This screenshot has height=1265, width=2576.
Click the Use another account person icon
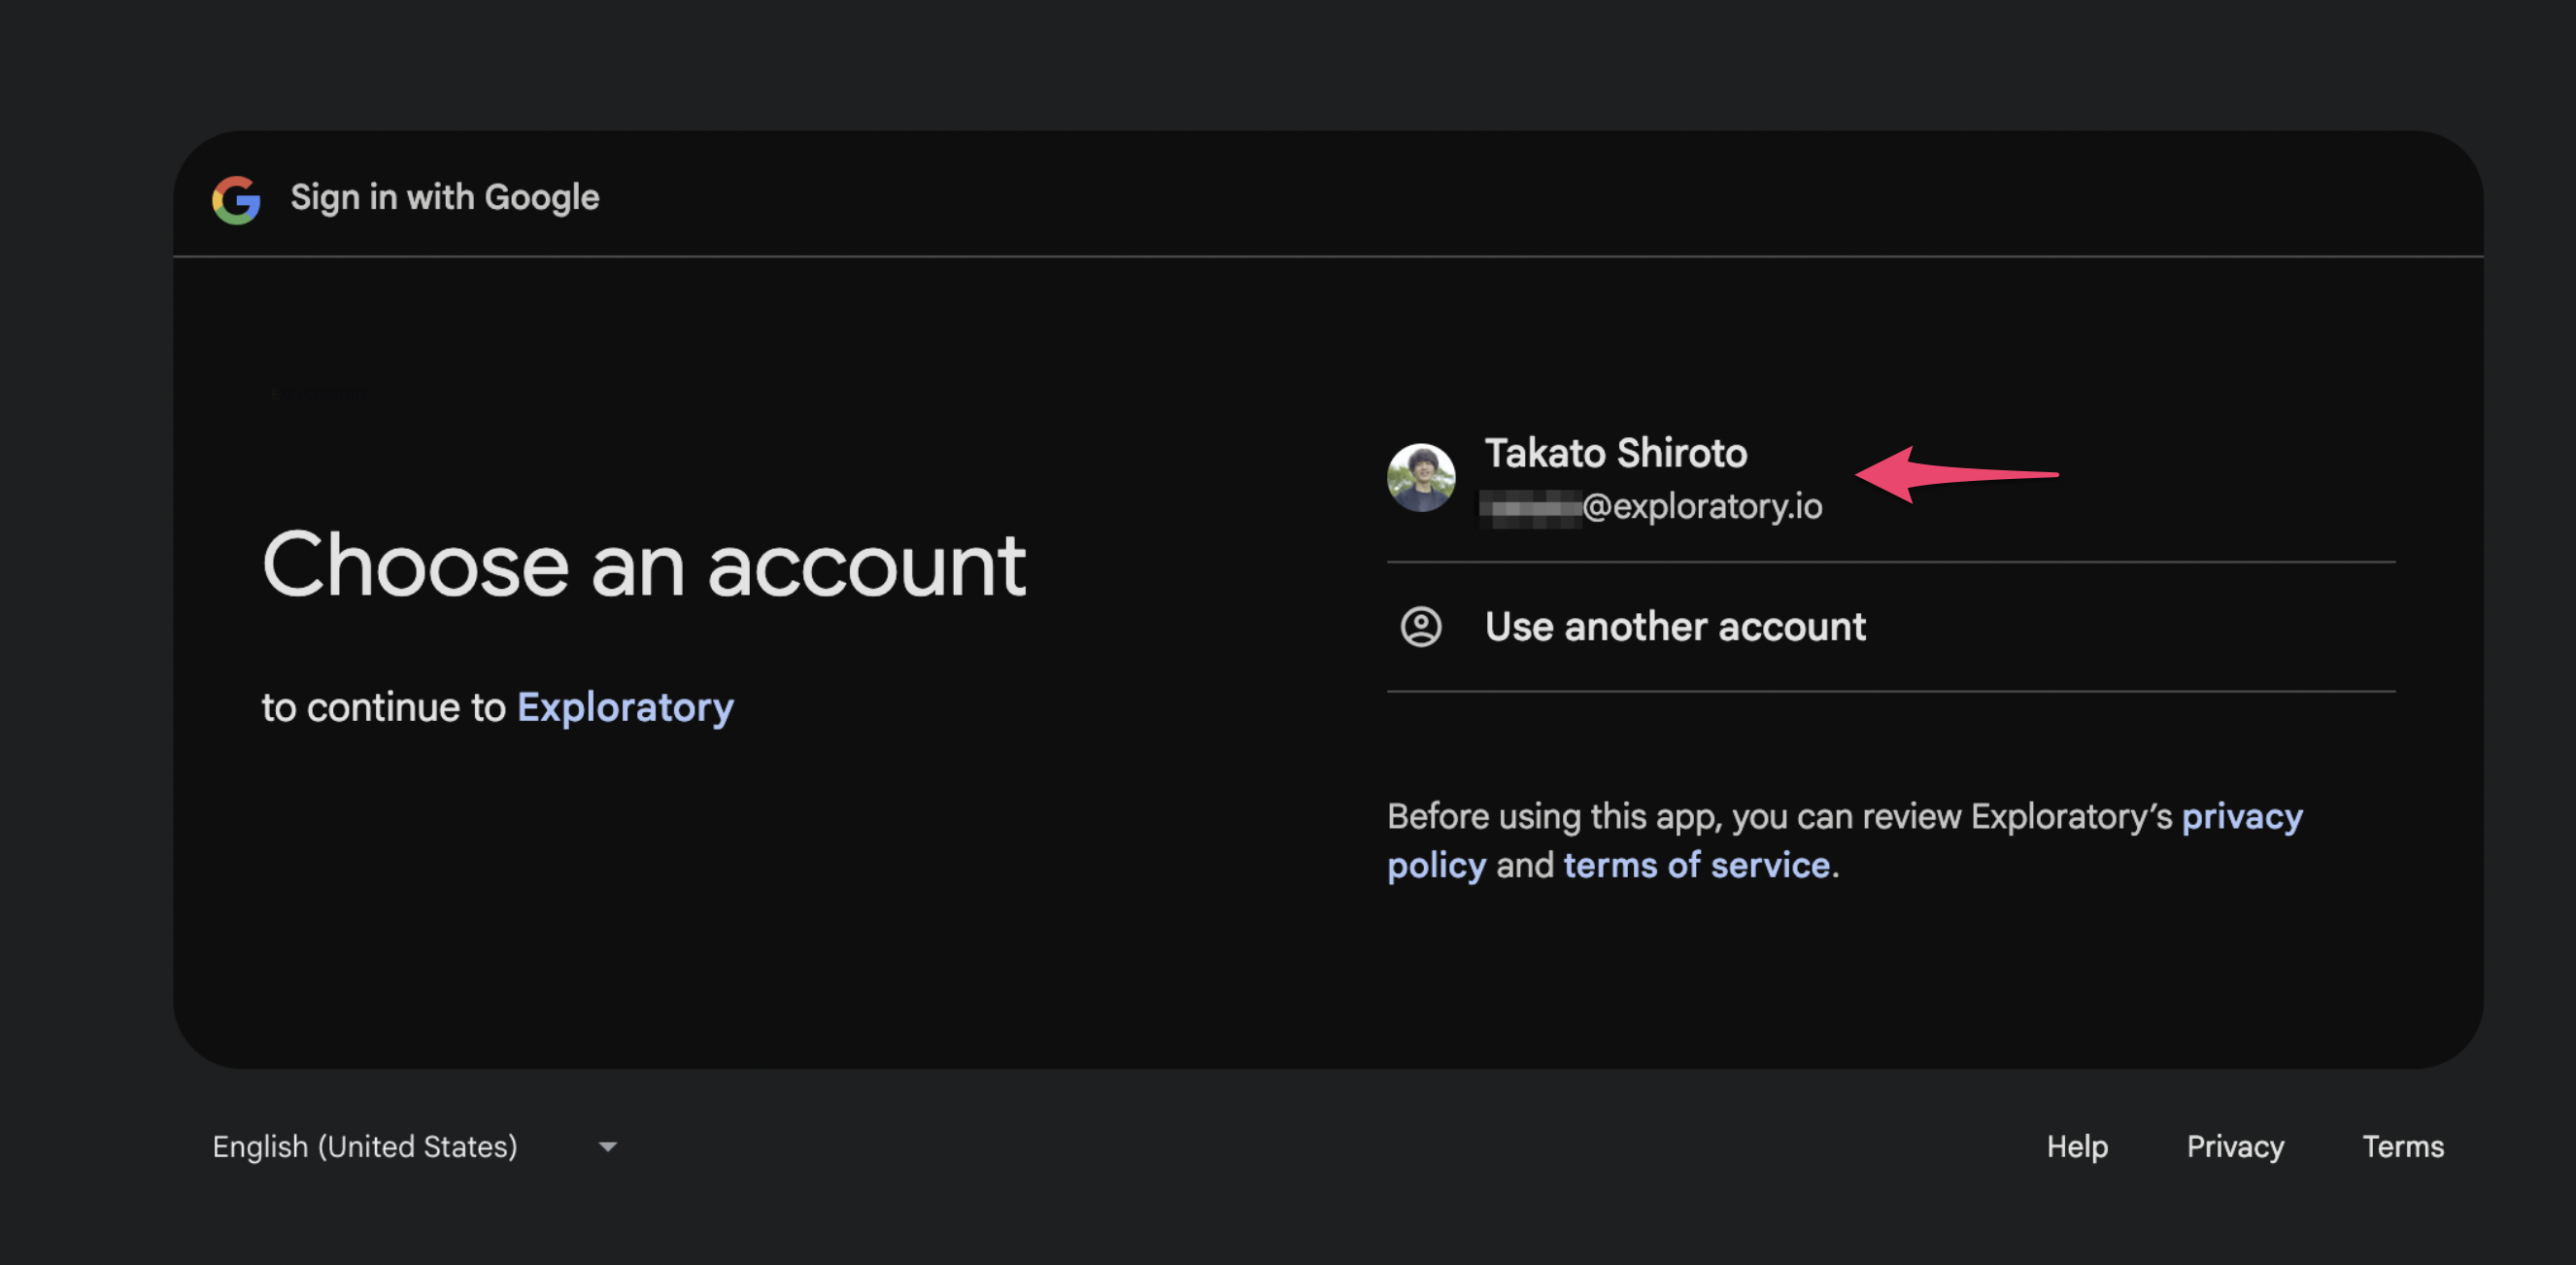[1420, 627]
